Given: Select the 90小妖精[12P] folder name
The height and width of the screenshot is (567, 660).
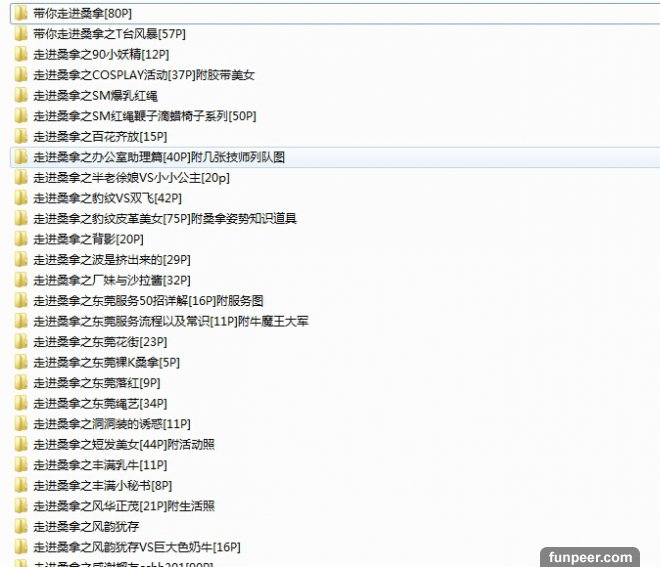Looking at the screenshot, I should pos(100,54).
